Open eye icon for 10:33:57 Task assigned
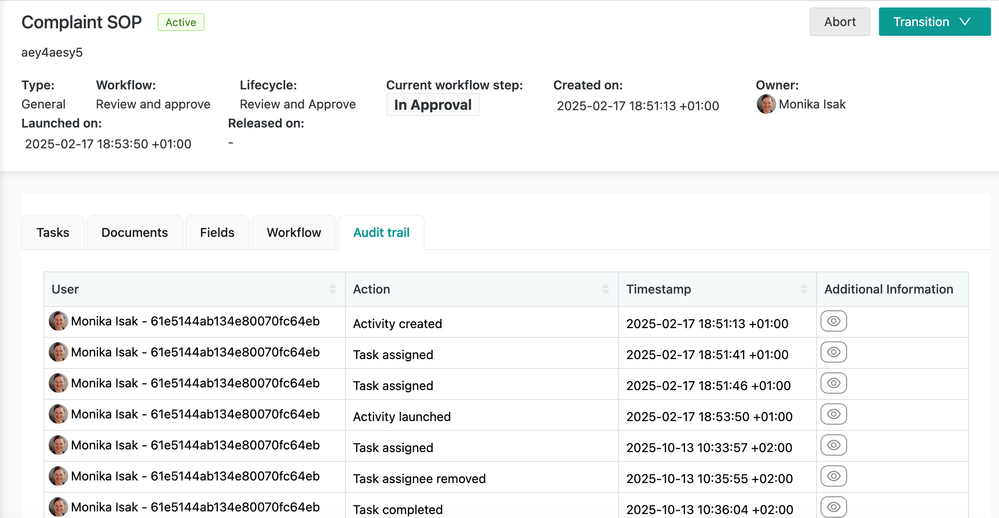 (x=834, y=446)
